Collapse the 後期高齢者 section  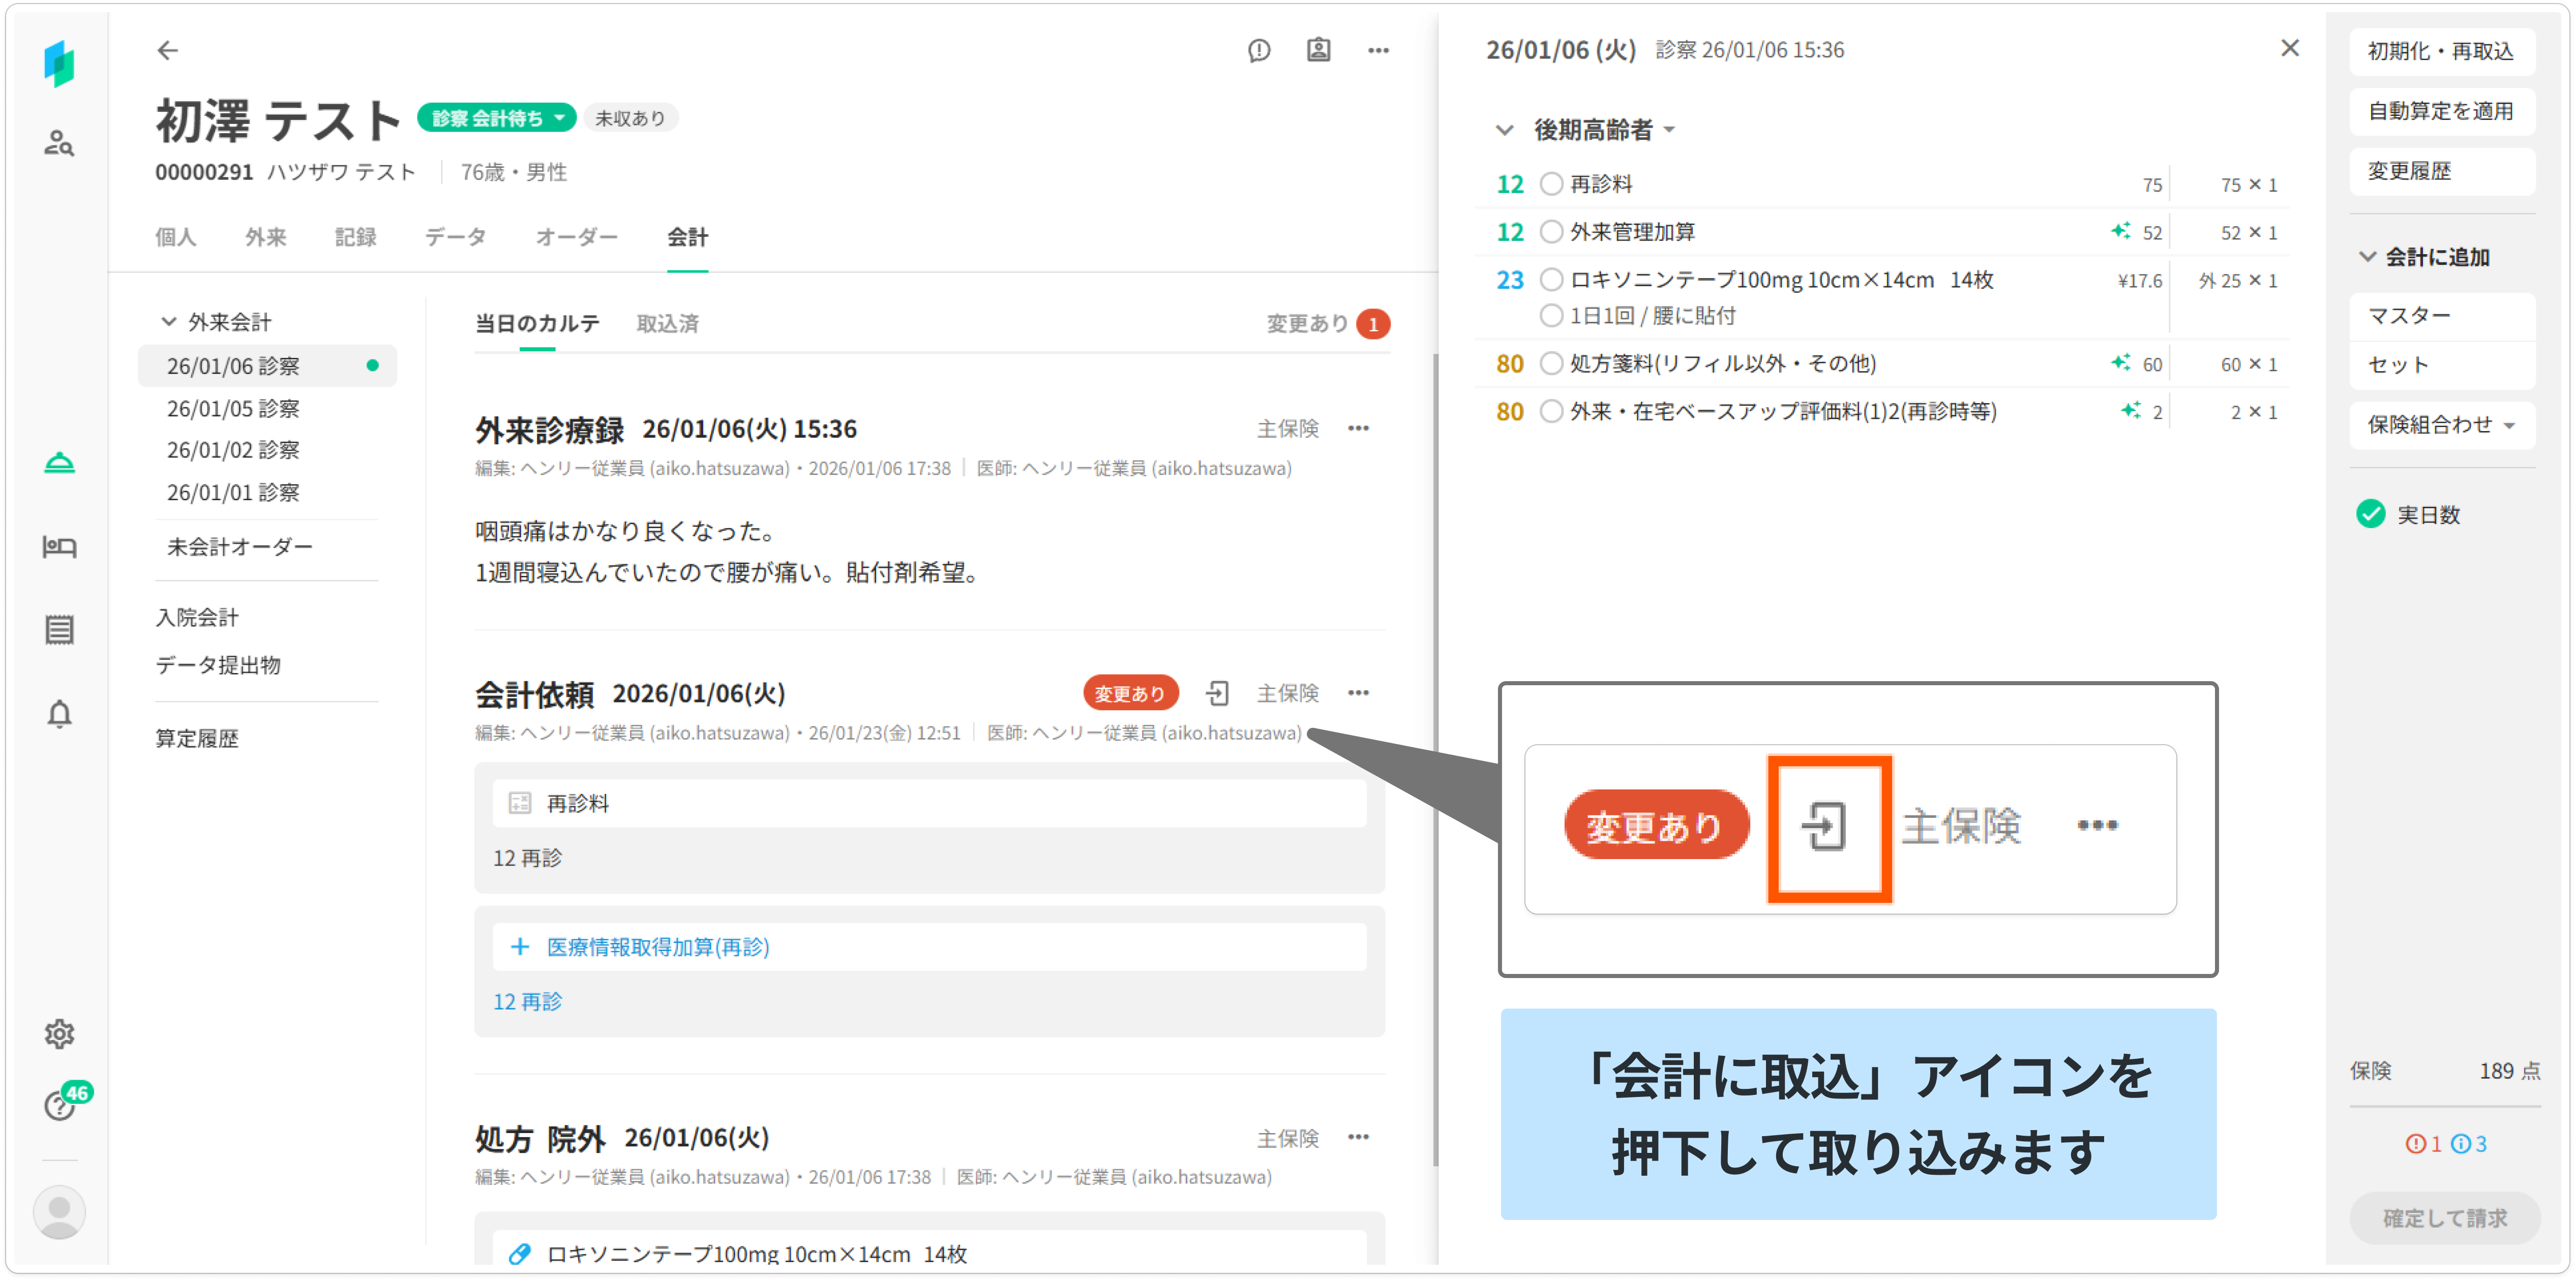click(x=1504, y=130)
